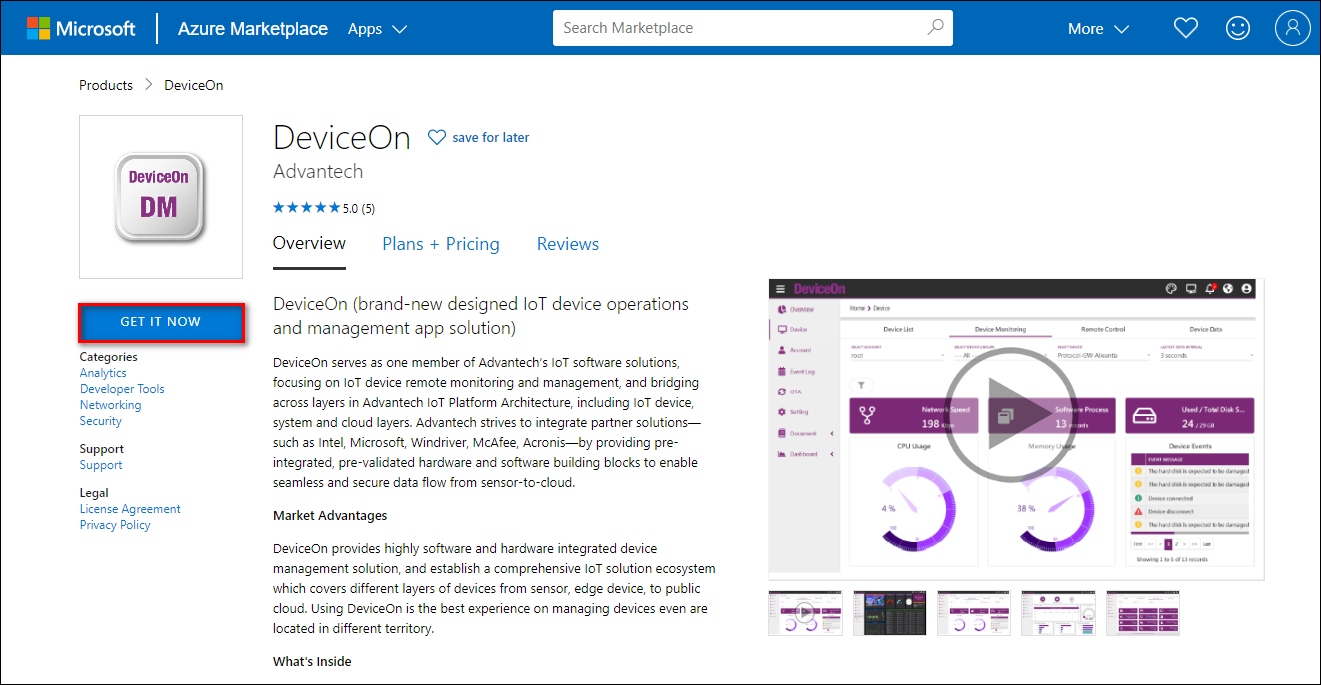Open the Reviews tab
The height and width of the screenshot is (685, 1321).
[x=568, y=244]
